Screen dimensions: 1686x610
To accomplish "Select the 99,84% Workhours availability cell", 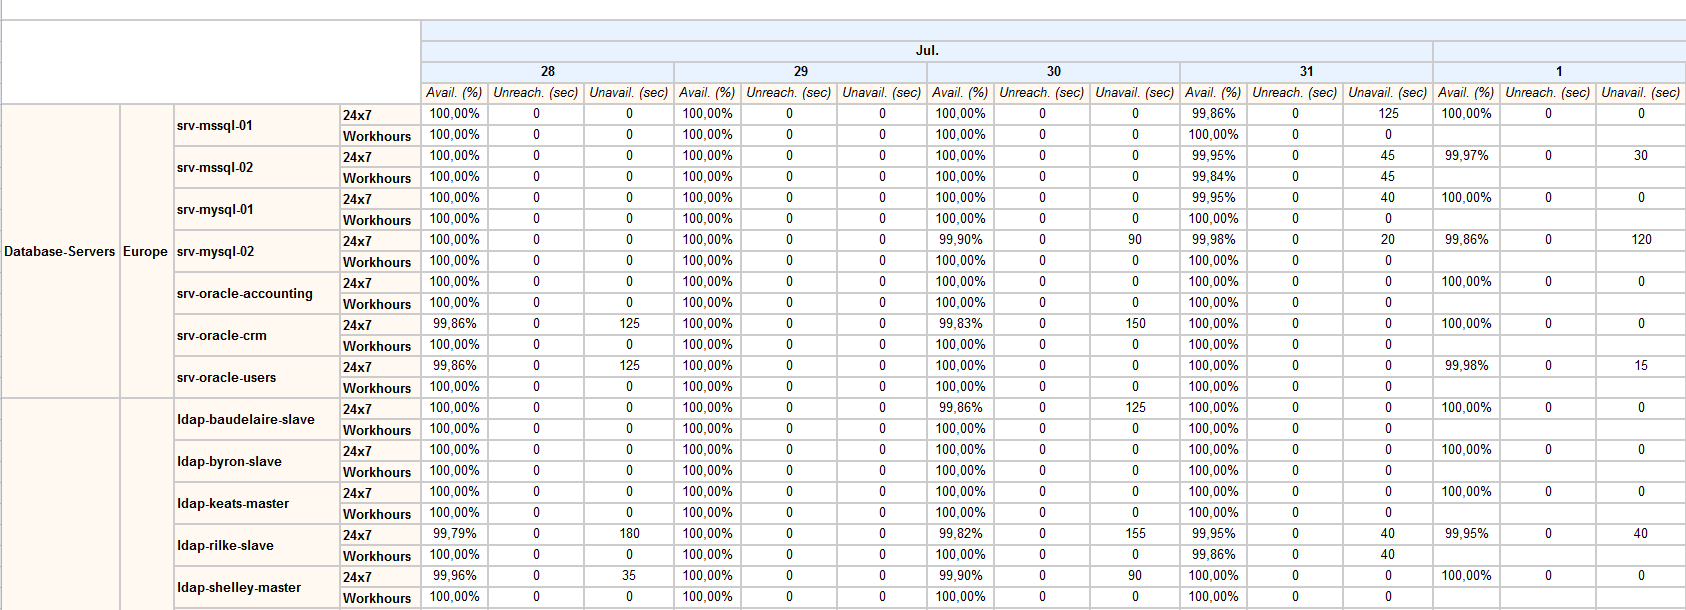I will click(x=1213, y=177).
